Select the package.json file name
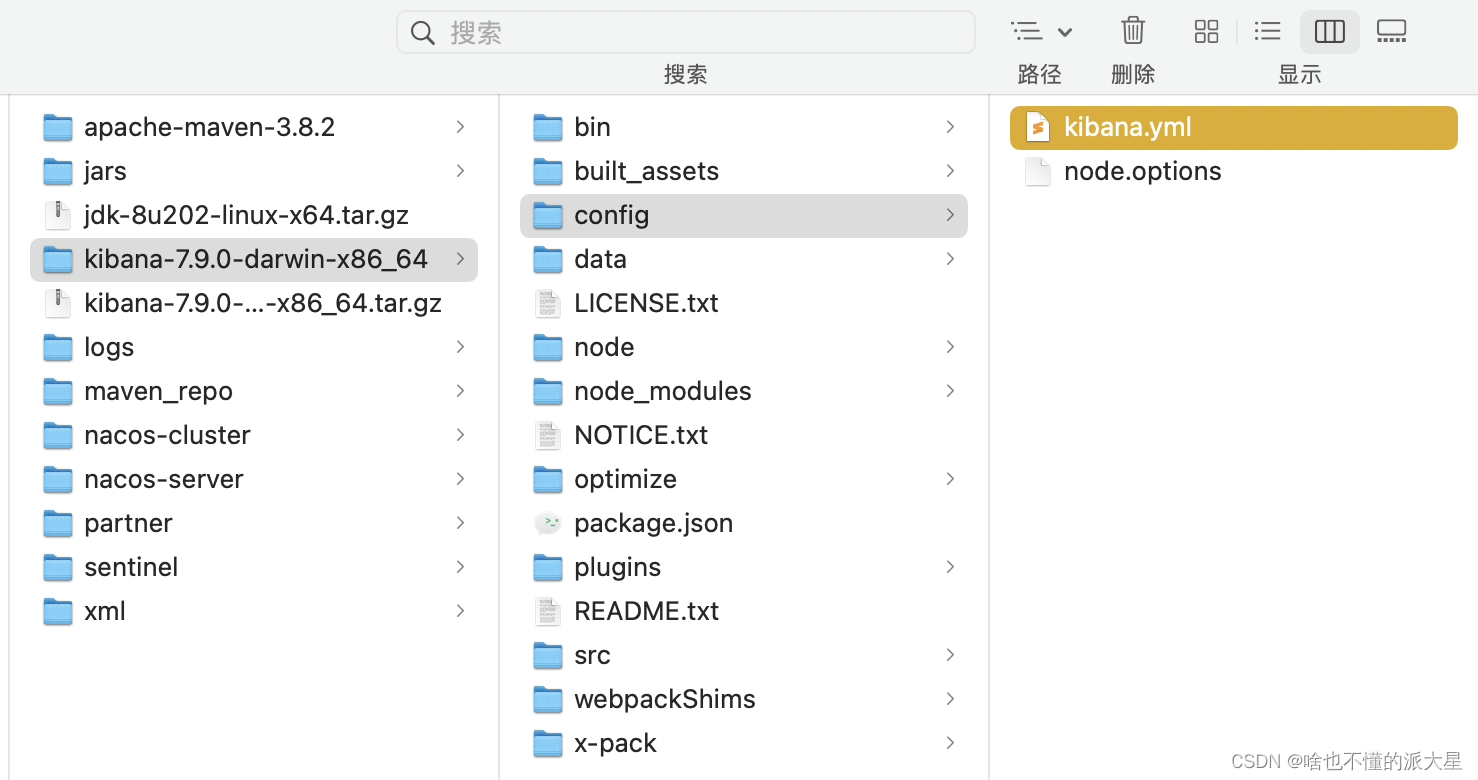Viewport: 1478px width, 780px height. 654,523
